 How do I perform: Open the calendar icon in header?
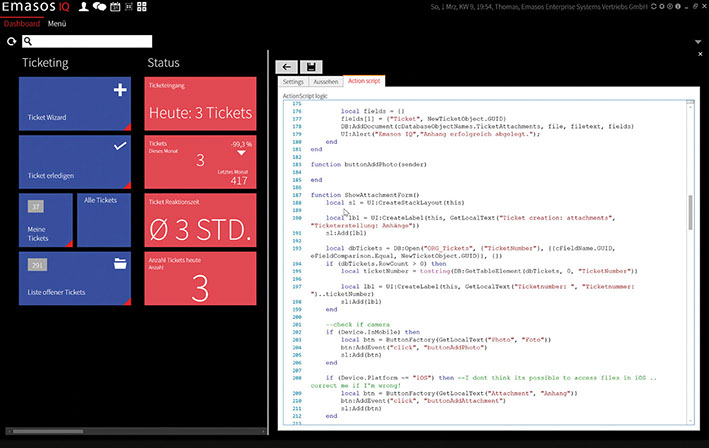click(x=115, y=7)
